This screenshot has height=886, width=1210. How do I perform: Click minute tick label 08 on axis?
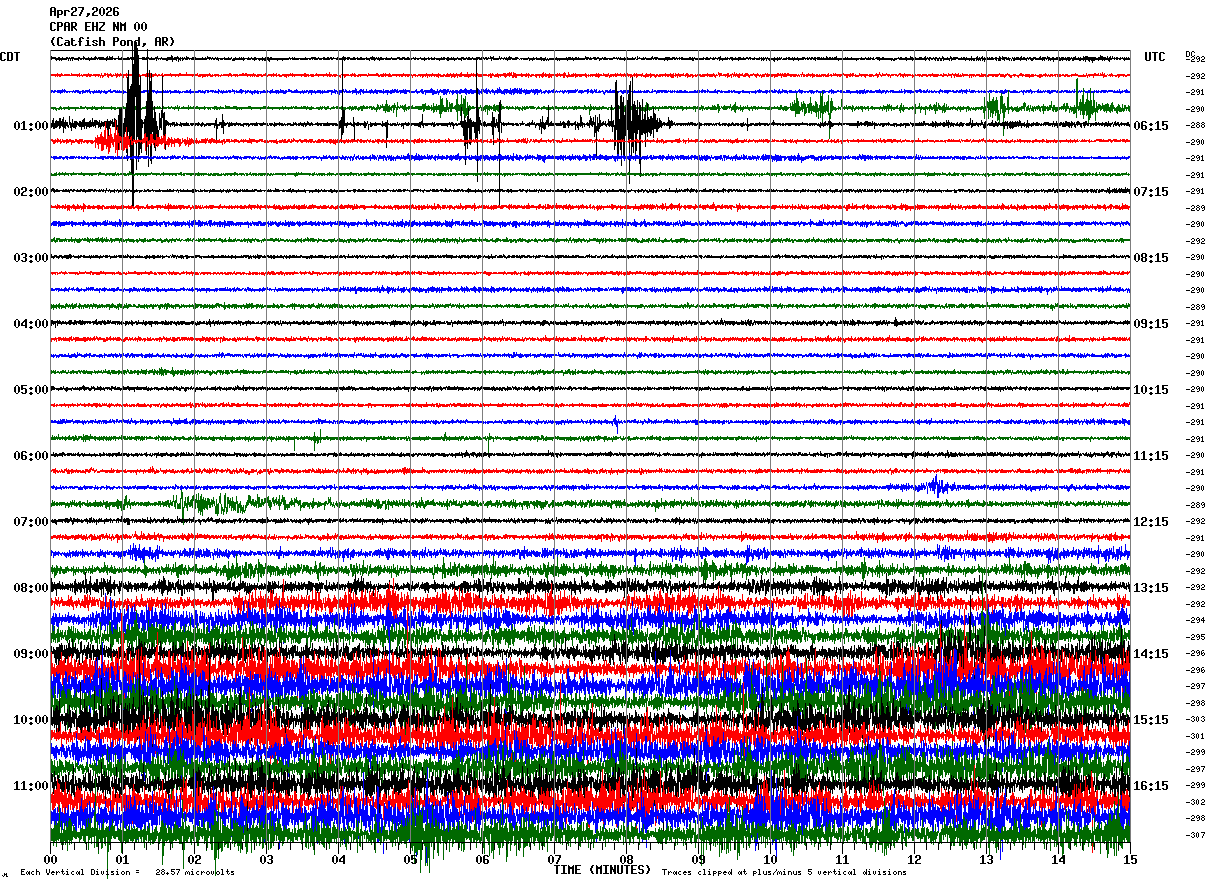click(626, 859)
